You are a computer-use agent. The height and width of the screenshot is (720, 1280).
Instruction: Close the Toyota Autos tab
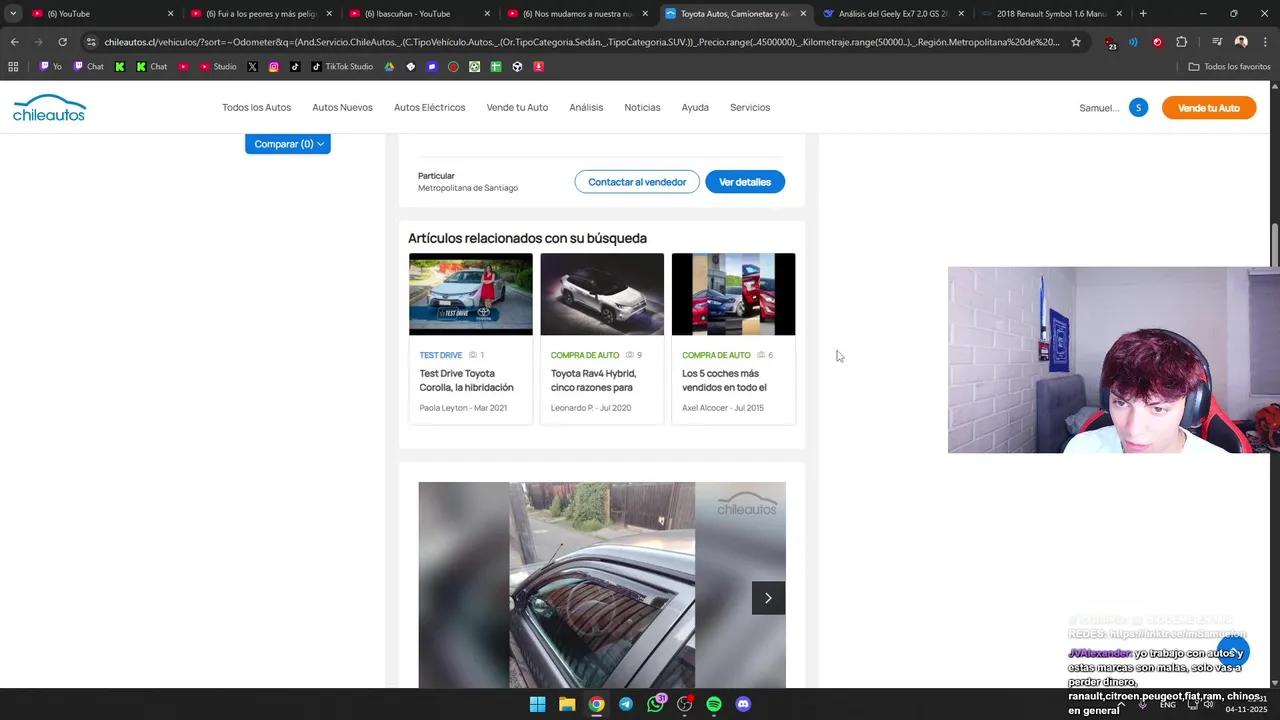(803, 14)
